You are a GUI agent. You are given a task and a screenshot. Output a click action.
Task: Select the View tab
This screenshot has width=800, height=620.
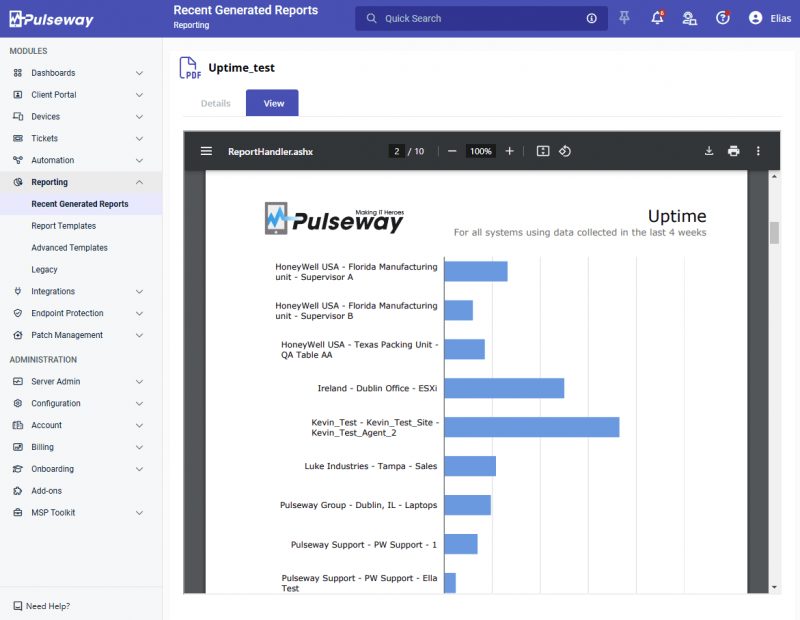272,103
